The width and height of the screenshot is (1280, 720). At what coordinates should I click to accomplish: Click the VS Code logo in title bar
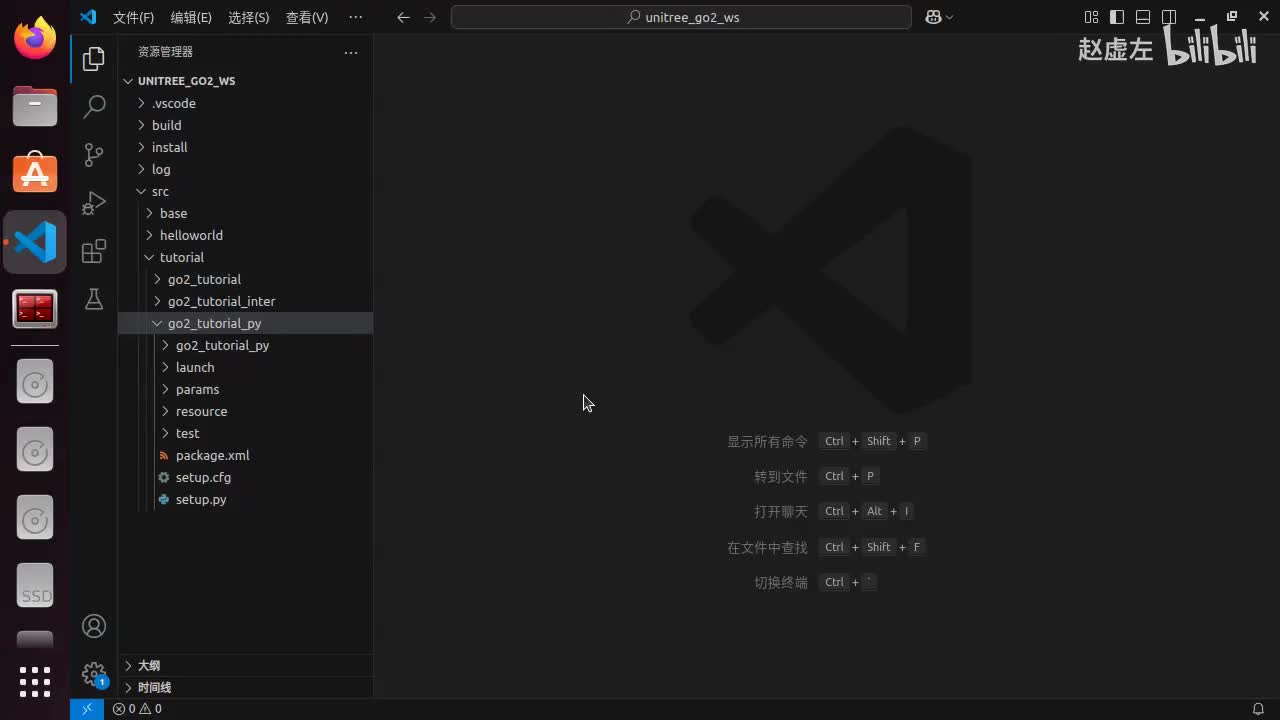pos(88,17)
